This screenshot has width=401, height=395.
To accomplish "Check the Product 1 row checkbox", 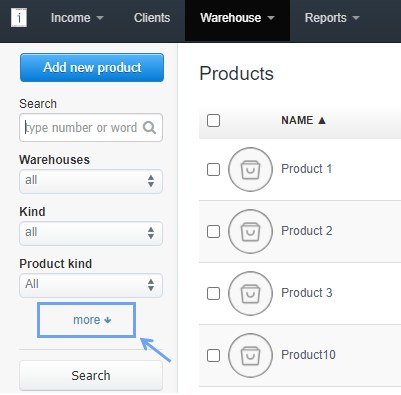I will 213,169.
